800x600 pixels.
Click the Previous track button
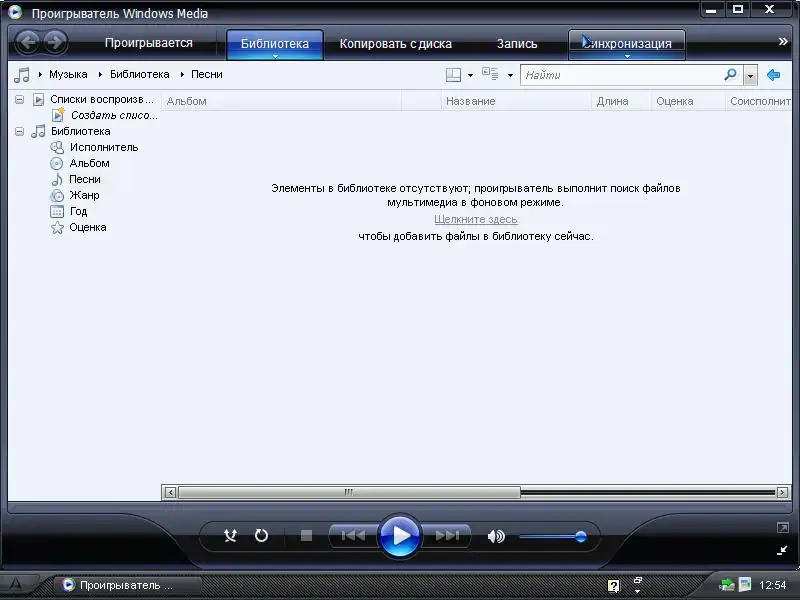point(353,536)
